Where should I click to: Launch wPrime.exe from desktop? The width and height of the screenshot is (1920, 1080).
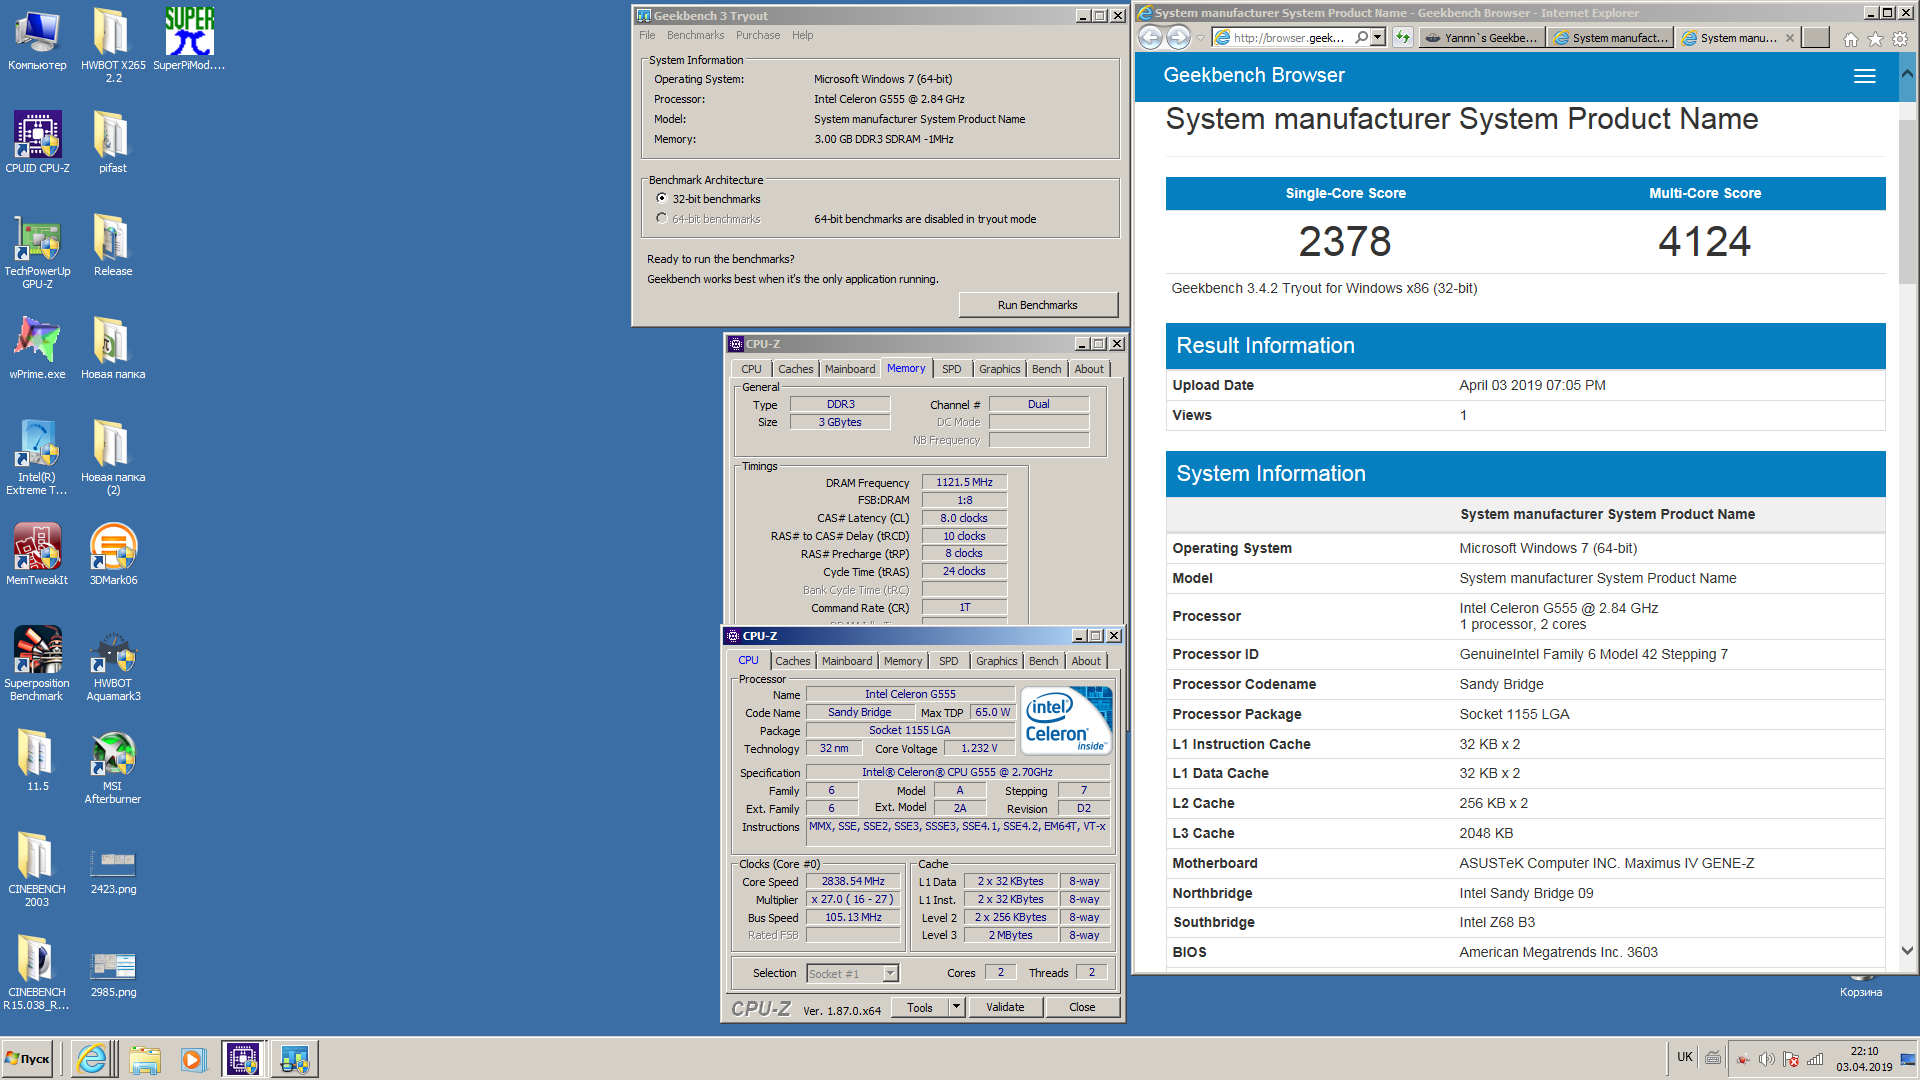coord(37,348)
